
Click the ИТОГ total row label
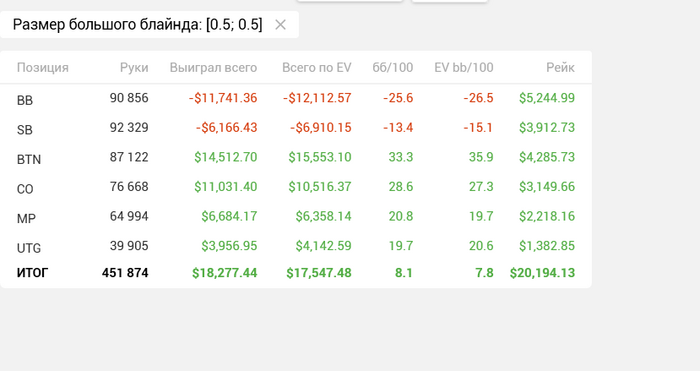33,273
